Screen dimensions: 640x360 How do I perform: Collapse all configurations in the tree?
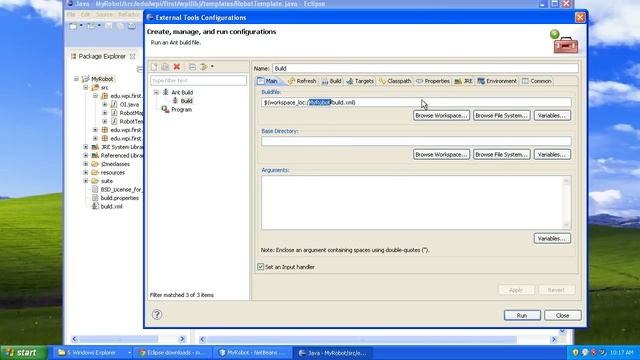192,67
